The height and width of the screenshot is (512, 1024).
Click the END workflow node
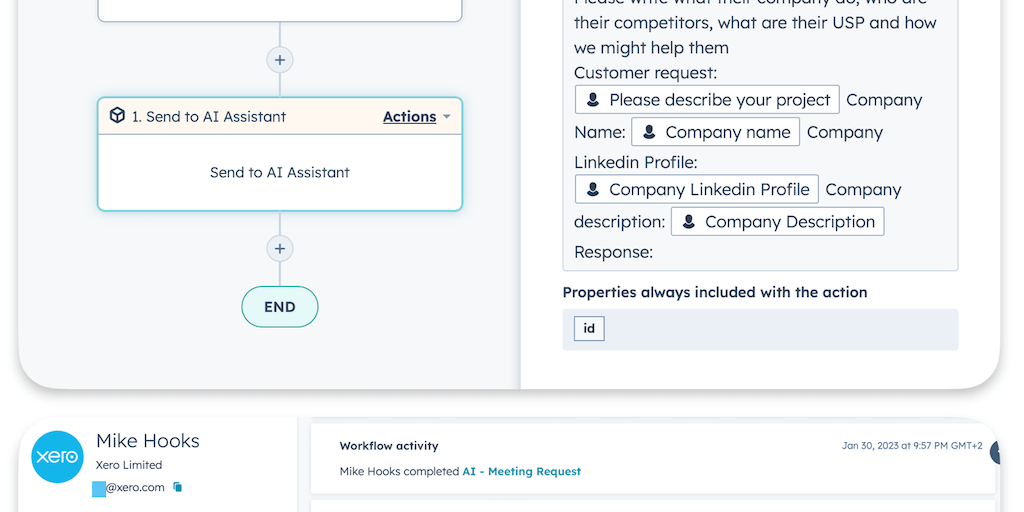click(279, 307)
